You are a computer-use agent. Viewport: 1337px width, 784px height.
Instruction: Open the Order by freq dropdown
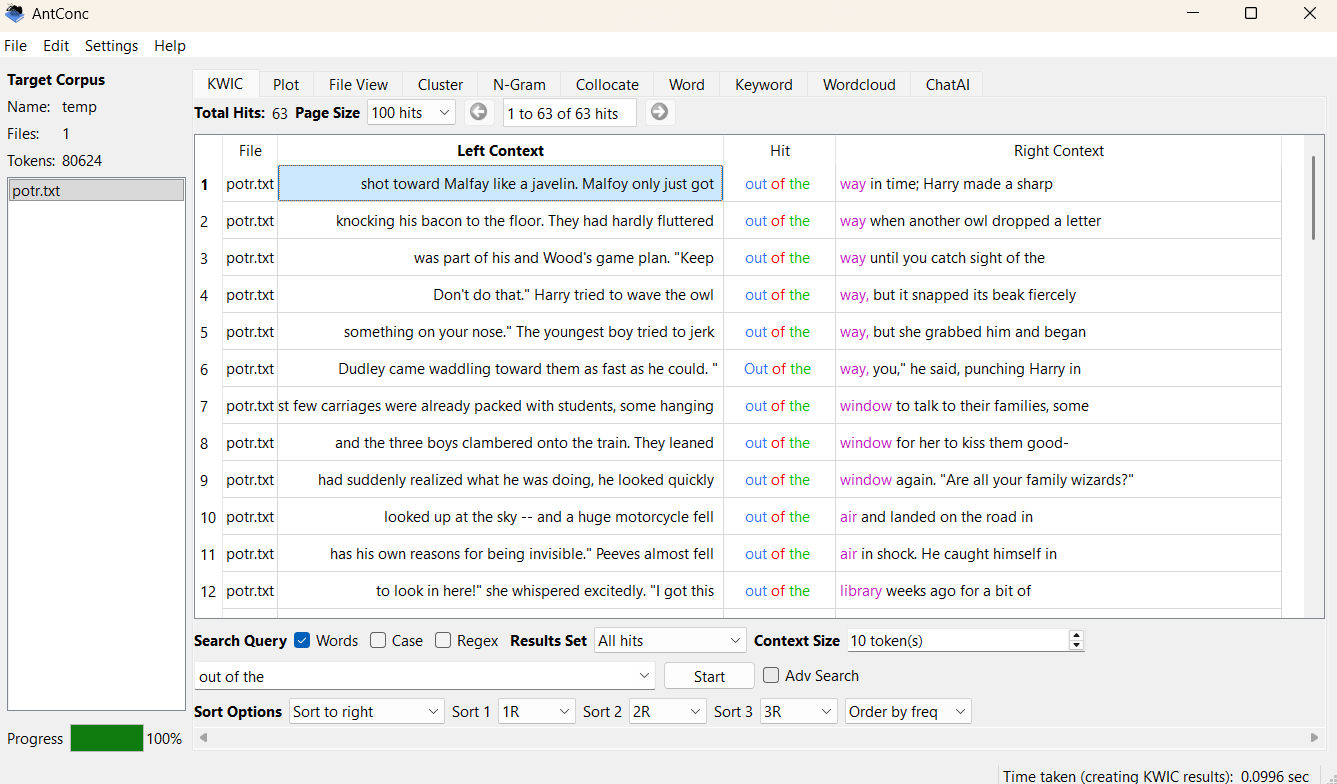[907, 712]
